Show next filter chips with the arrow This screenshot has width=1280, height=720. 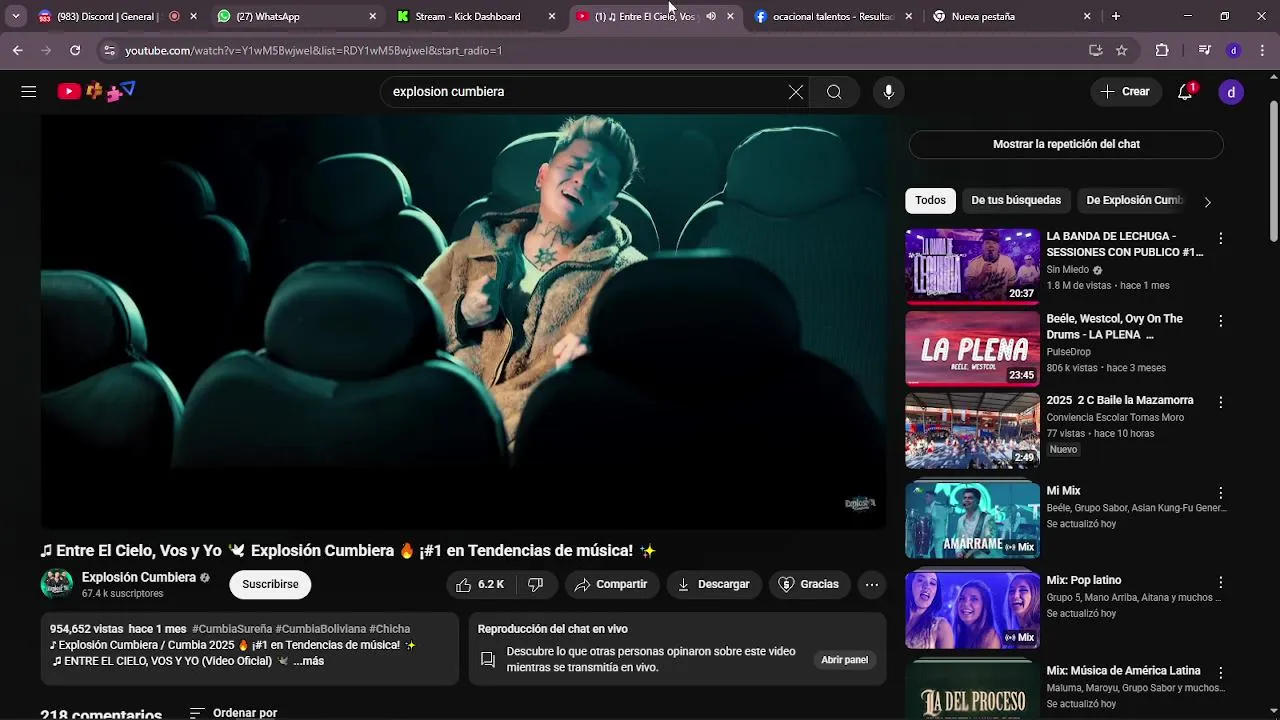click(x=1207, y=202)
